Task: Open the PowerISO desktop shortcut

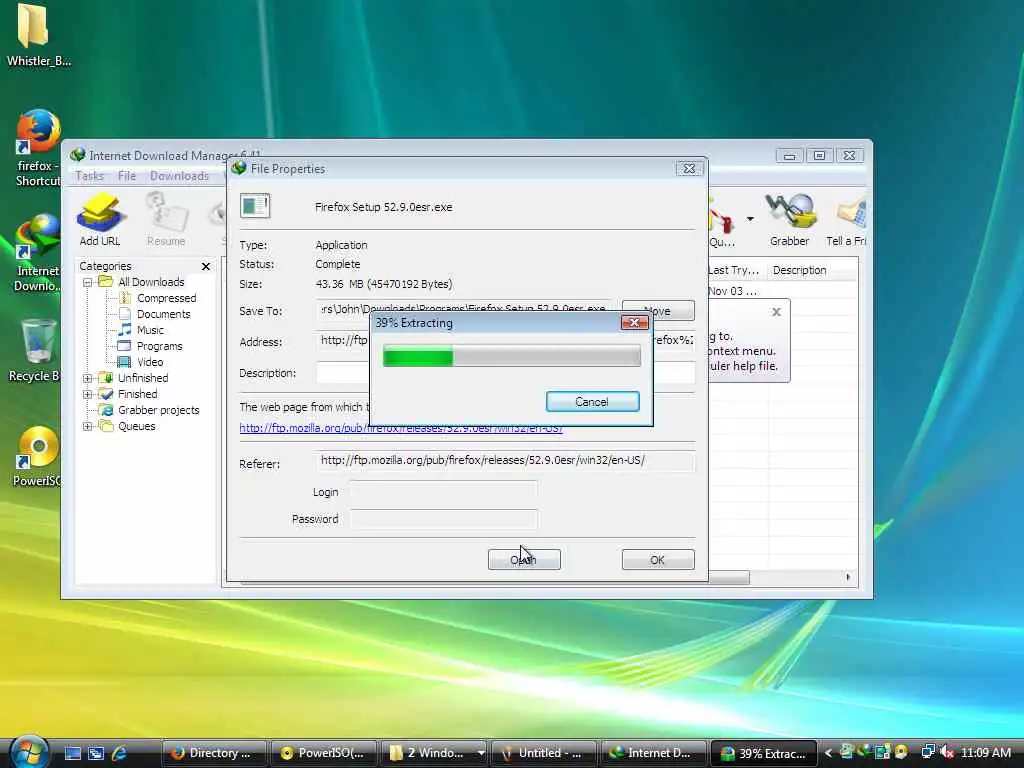Action: pyautogui.click(x=37, y=457)
